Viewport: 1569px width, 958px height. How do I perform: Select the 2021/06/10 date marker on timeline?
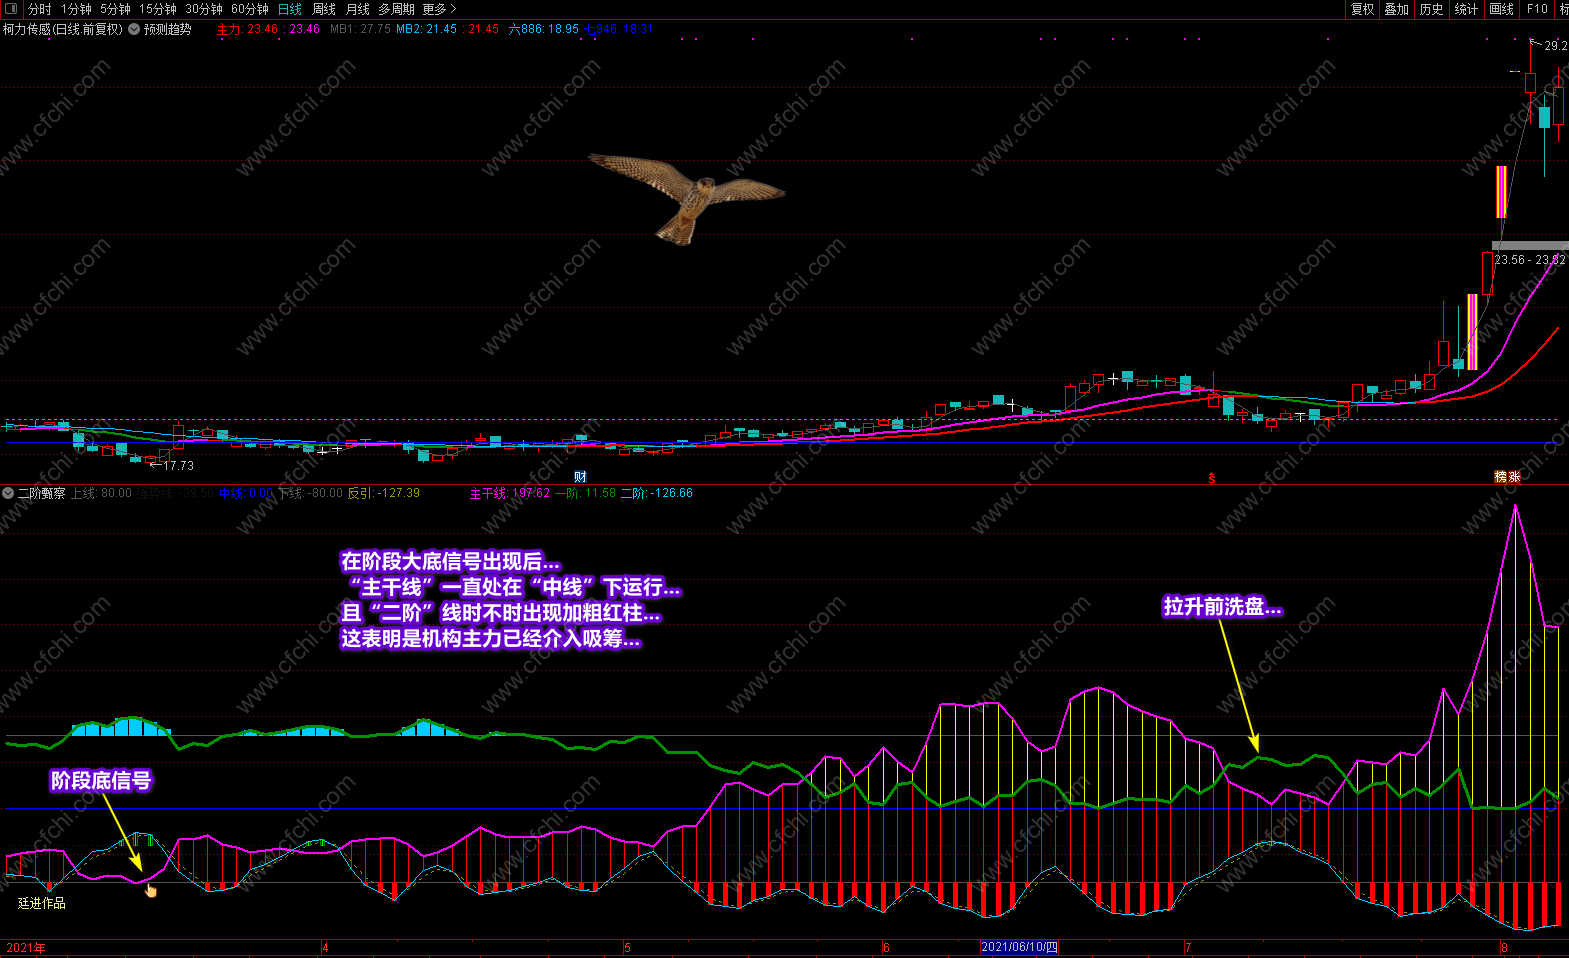point(1019,947)
